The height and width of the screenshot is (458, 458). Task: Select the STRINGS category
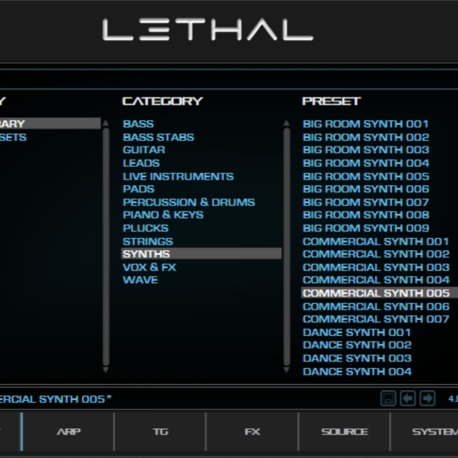[148, 241]
